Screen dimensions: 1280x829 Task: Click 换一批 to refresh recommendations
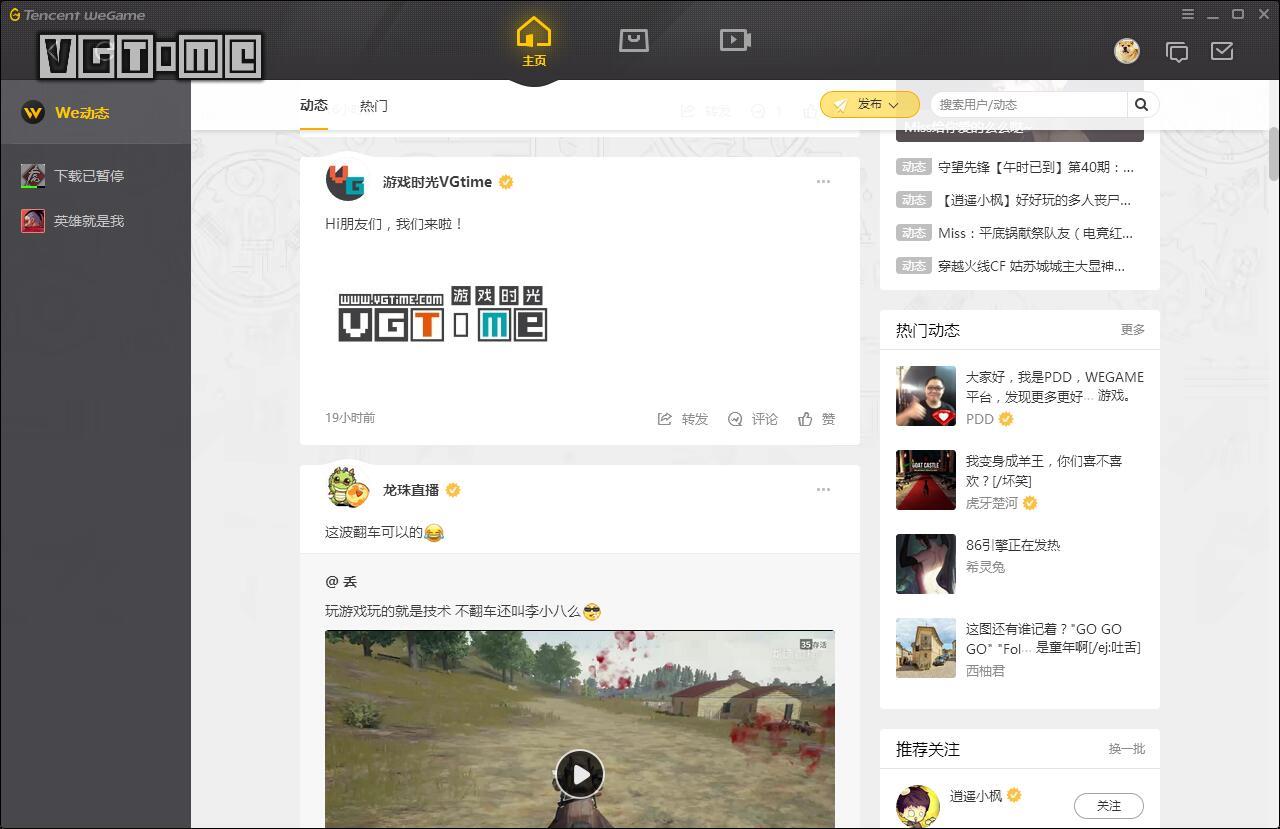(1126, 749)
